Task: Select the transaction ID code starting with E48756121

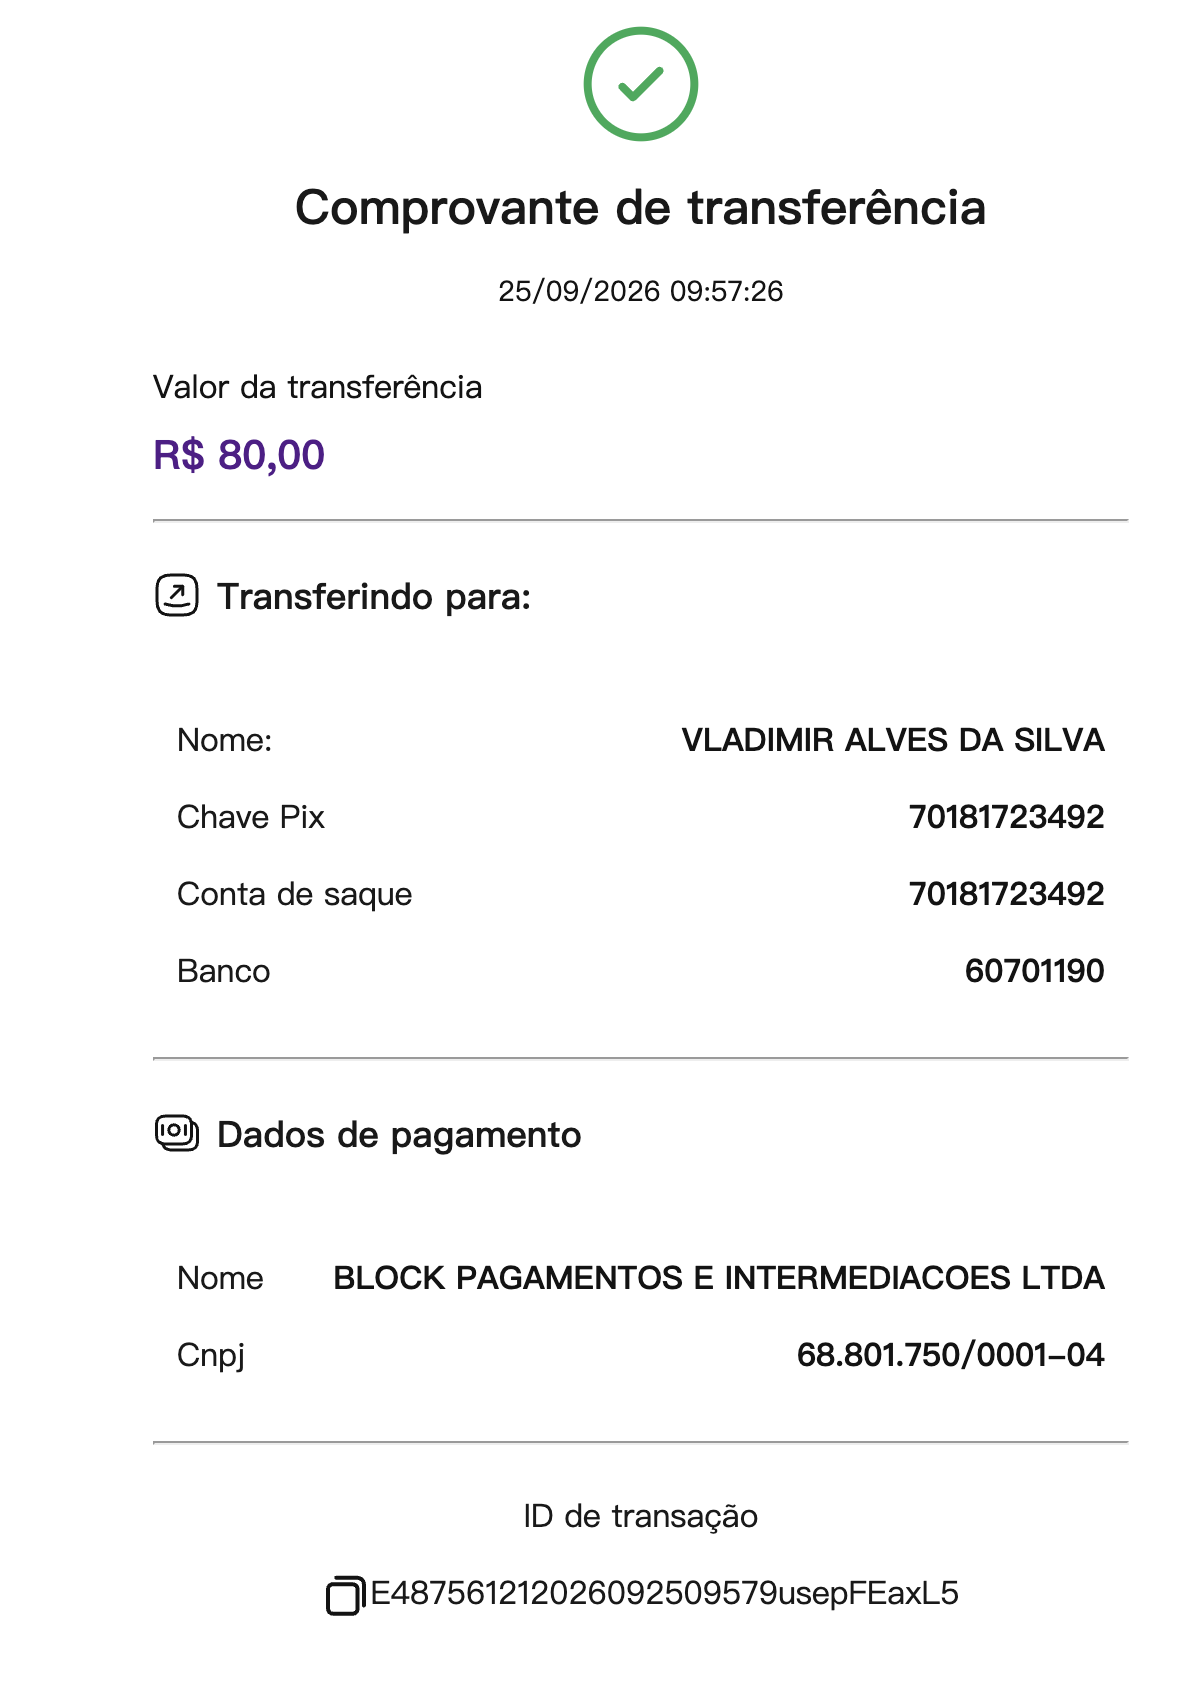Action: (x=664, y=1593)
